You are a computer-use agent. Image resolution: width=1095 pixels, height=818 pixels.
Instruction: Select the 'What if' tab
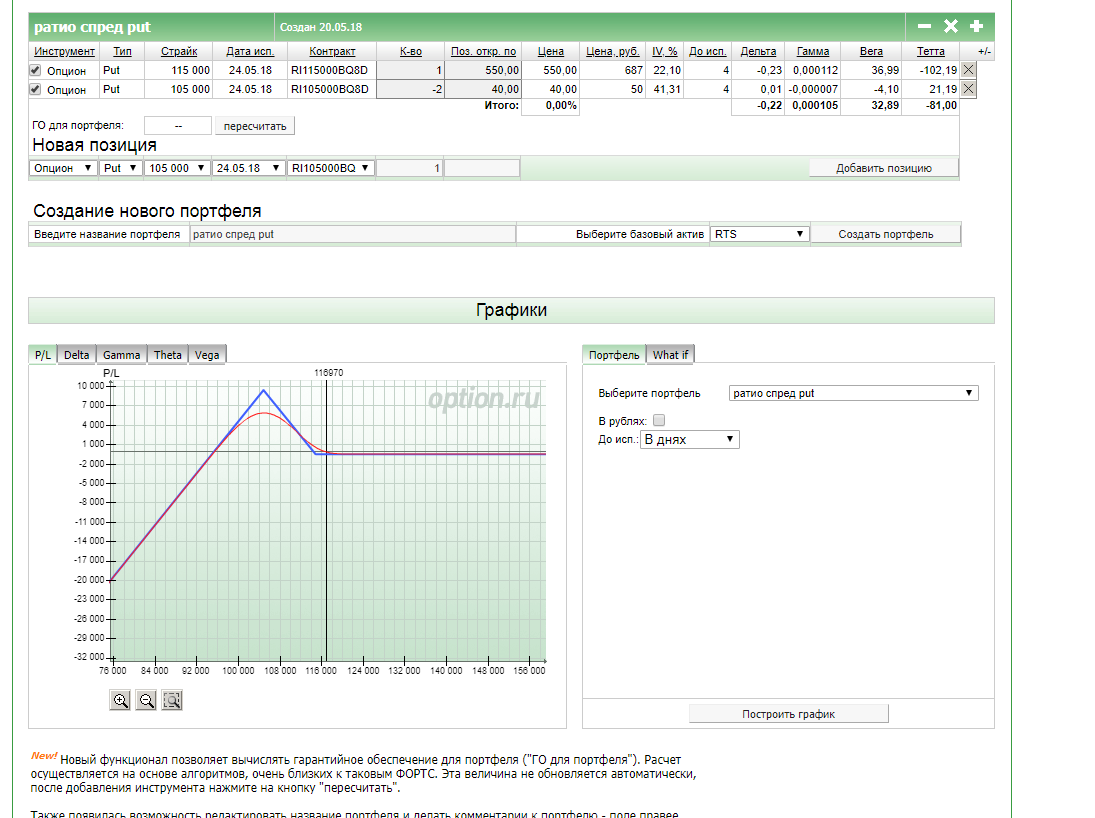(670, 355)
